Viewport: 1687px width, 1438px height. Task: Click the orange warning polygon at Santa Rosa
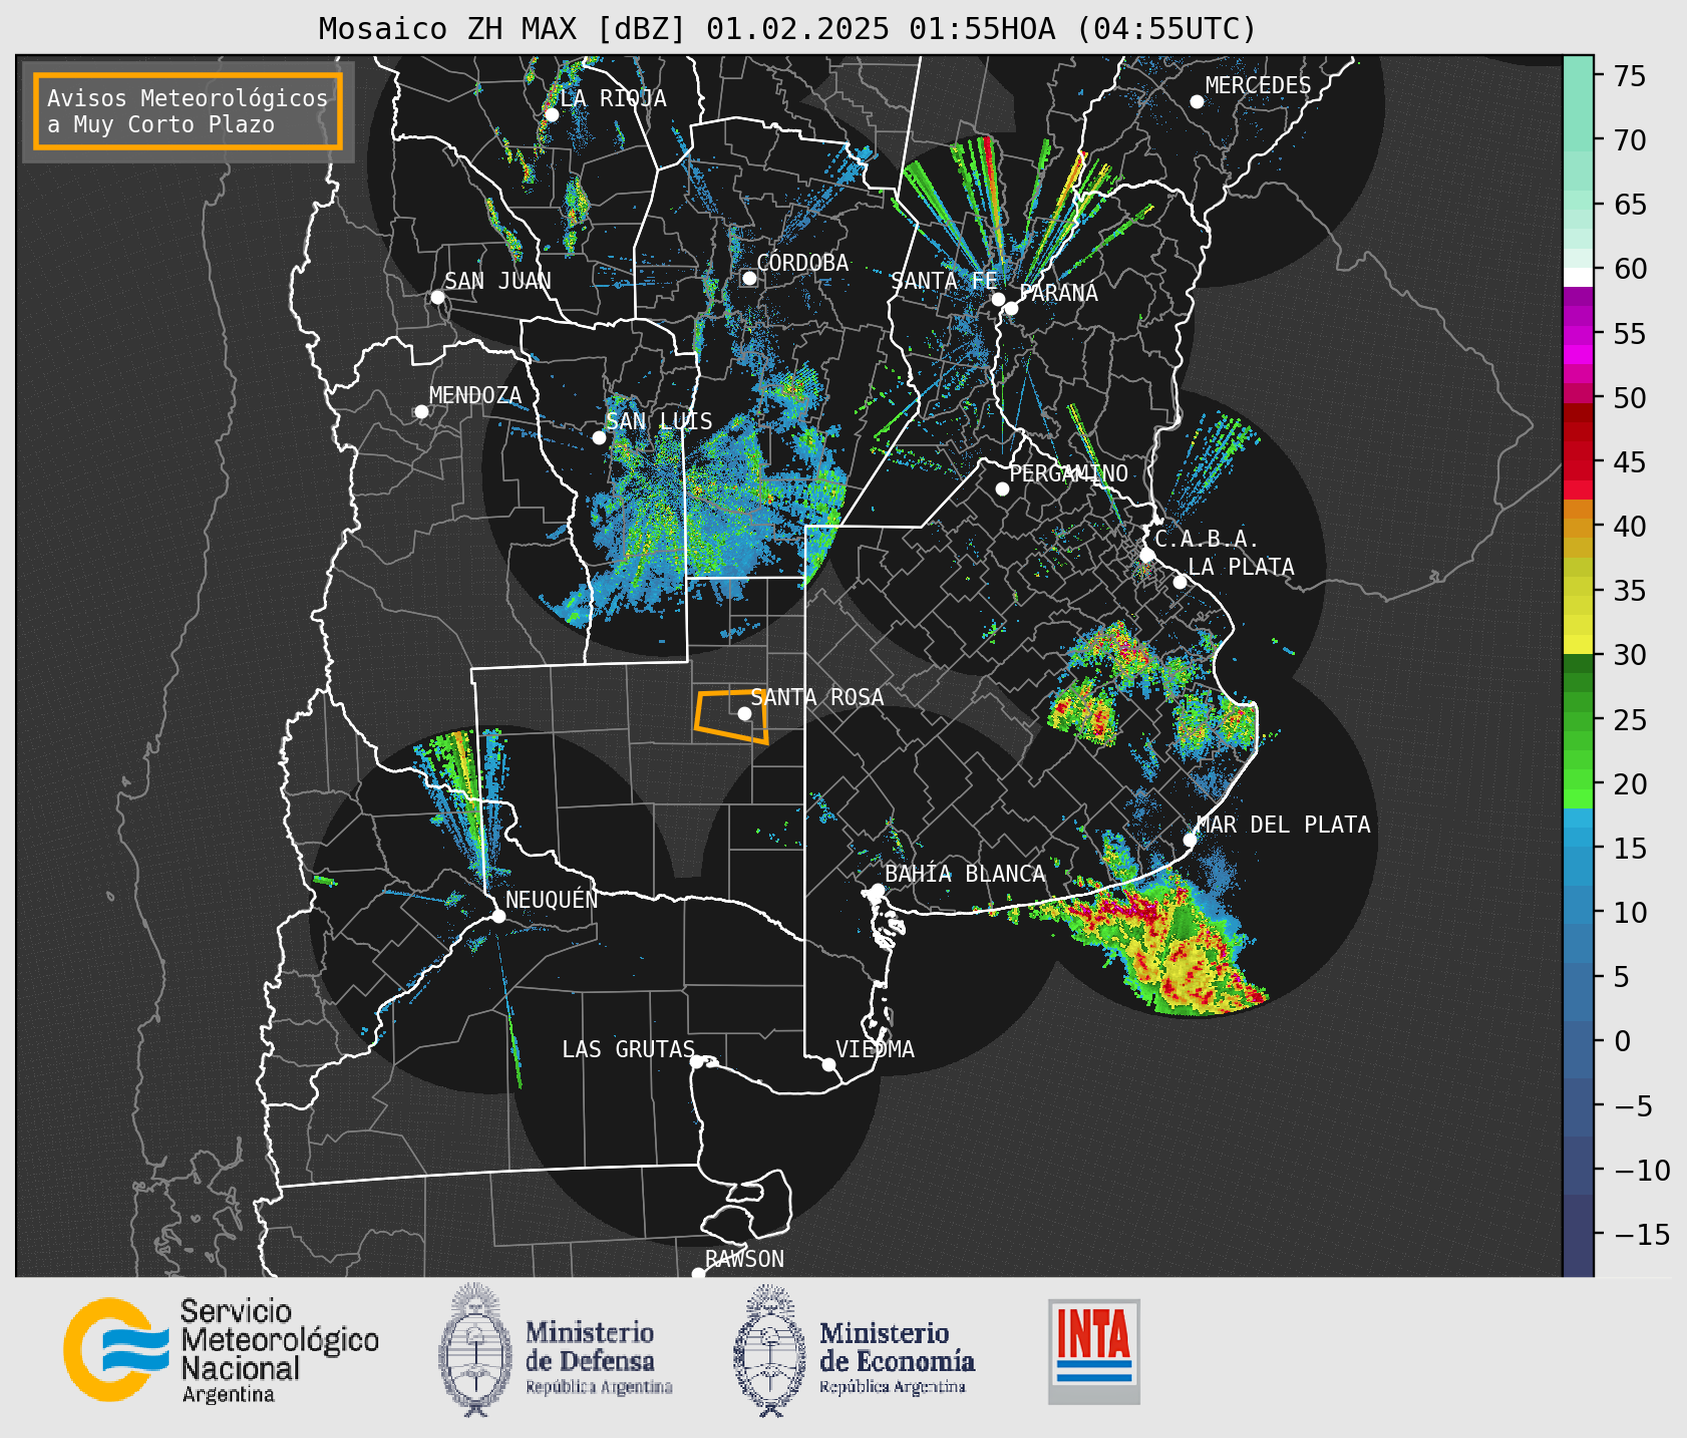pos(731,716)
